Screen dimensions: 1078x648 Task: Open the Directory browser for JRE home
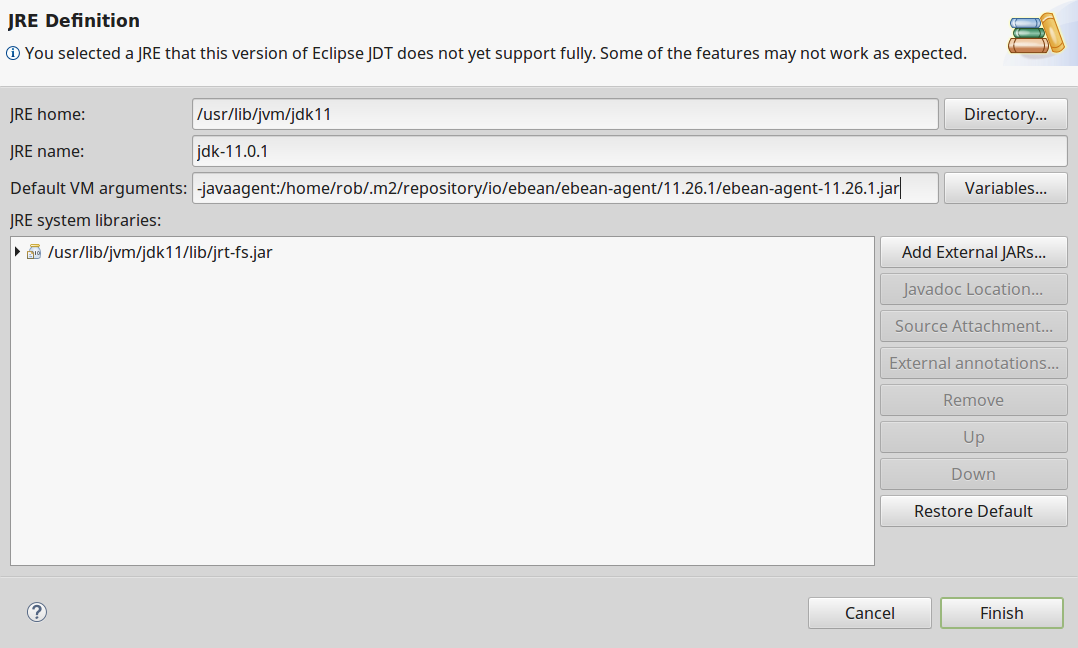point(1005,114)
